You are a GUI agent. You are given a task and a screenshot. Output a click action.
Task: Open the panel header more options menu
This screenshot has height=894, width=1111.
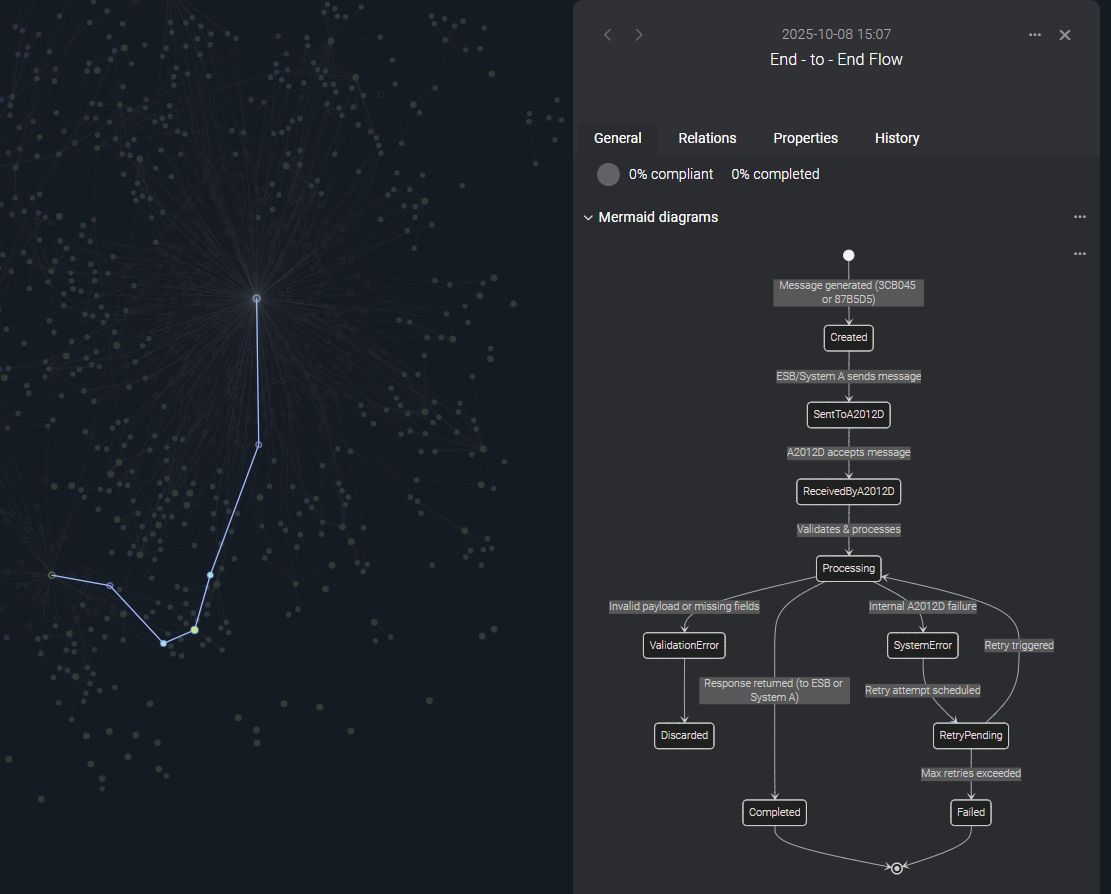(1035, 35)
